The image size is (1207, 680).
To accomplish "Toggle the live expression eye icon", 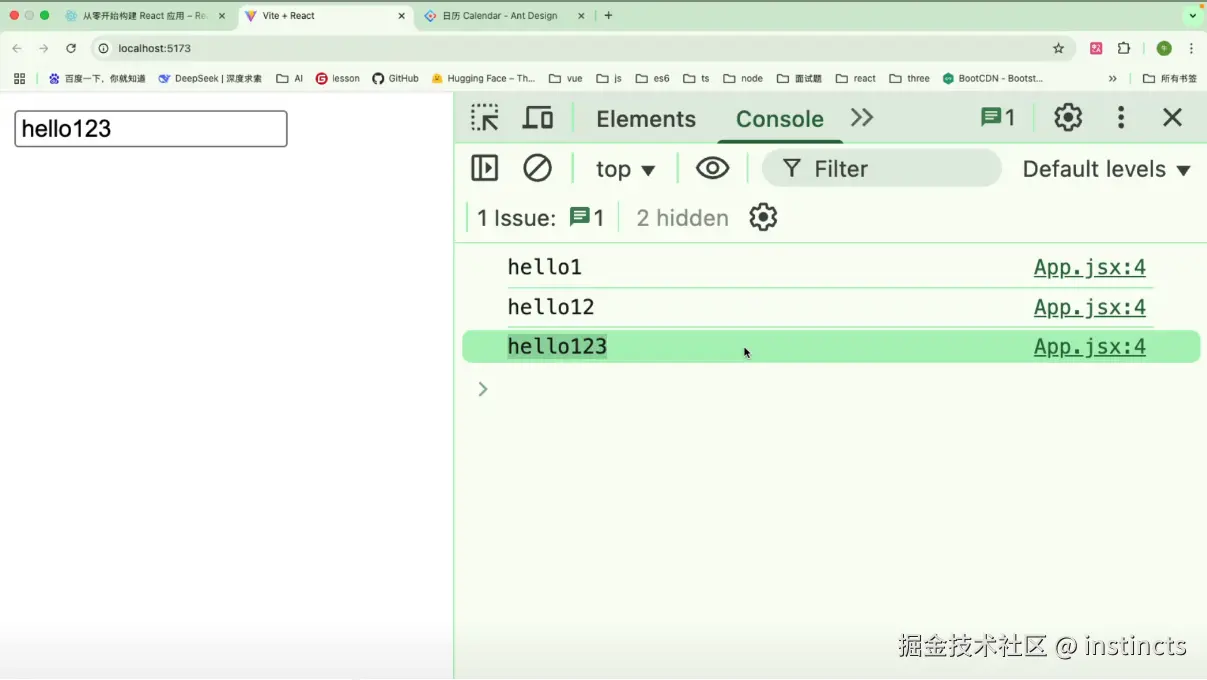I will (x=713, y=168).
